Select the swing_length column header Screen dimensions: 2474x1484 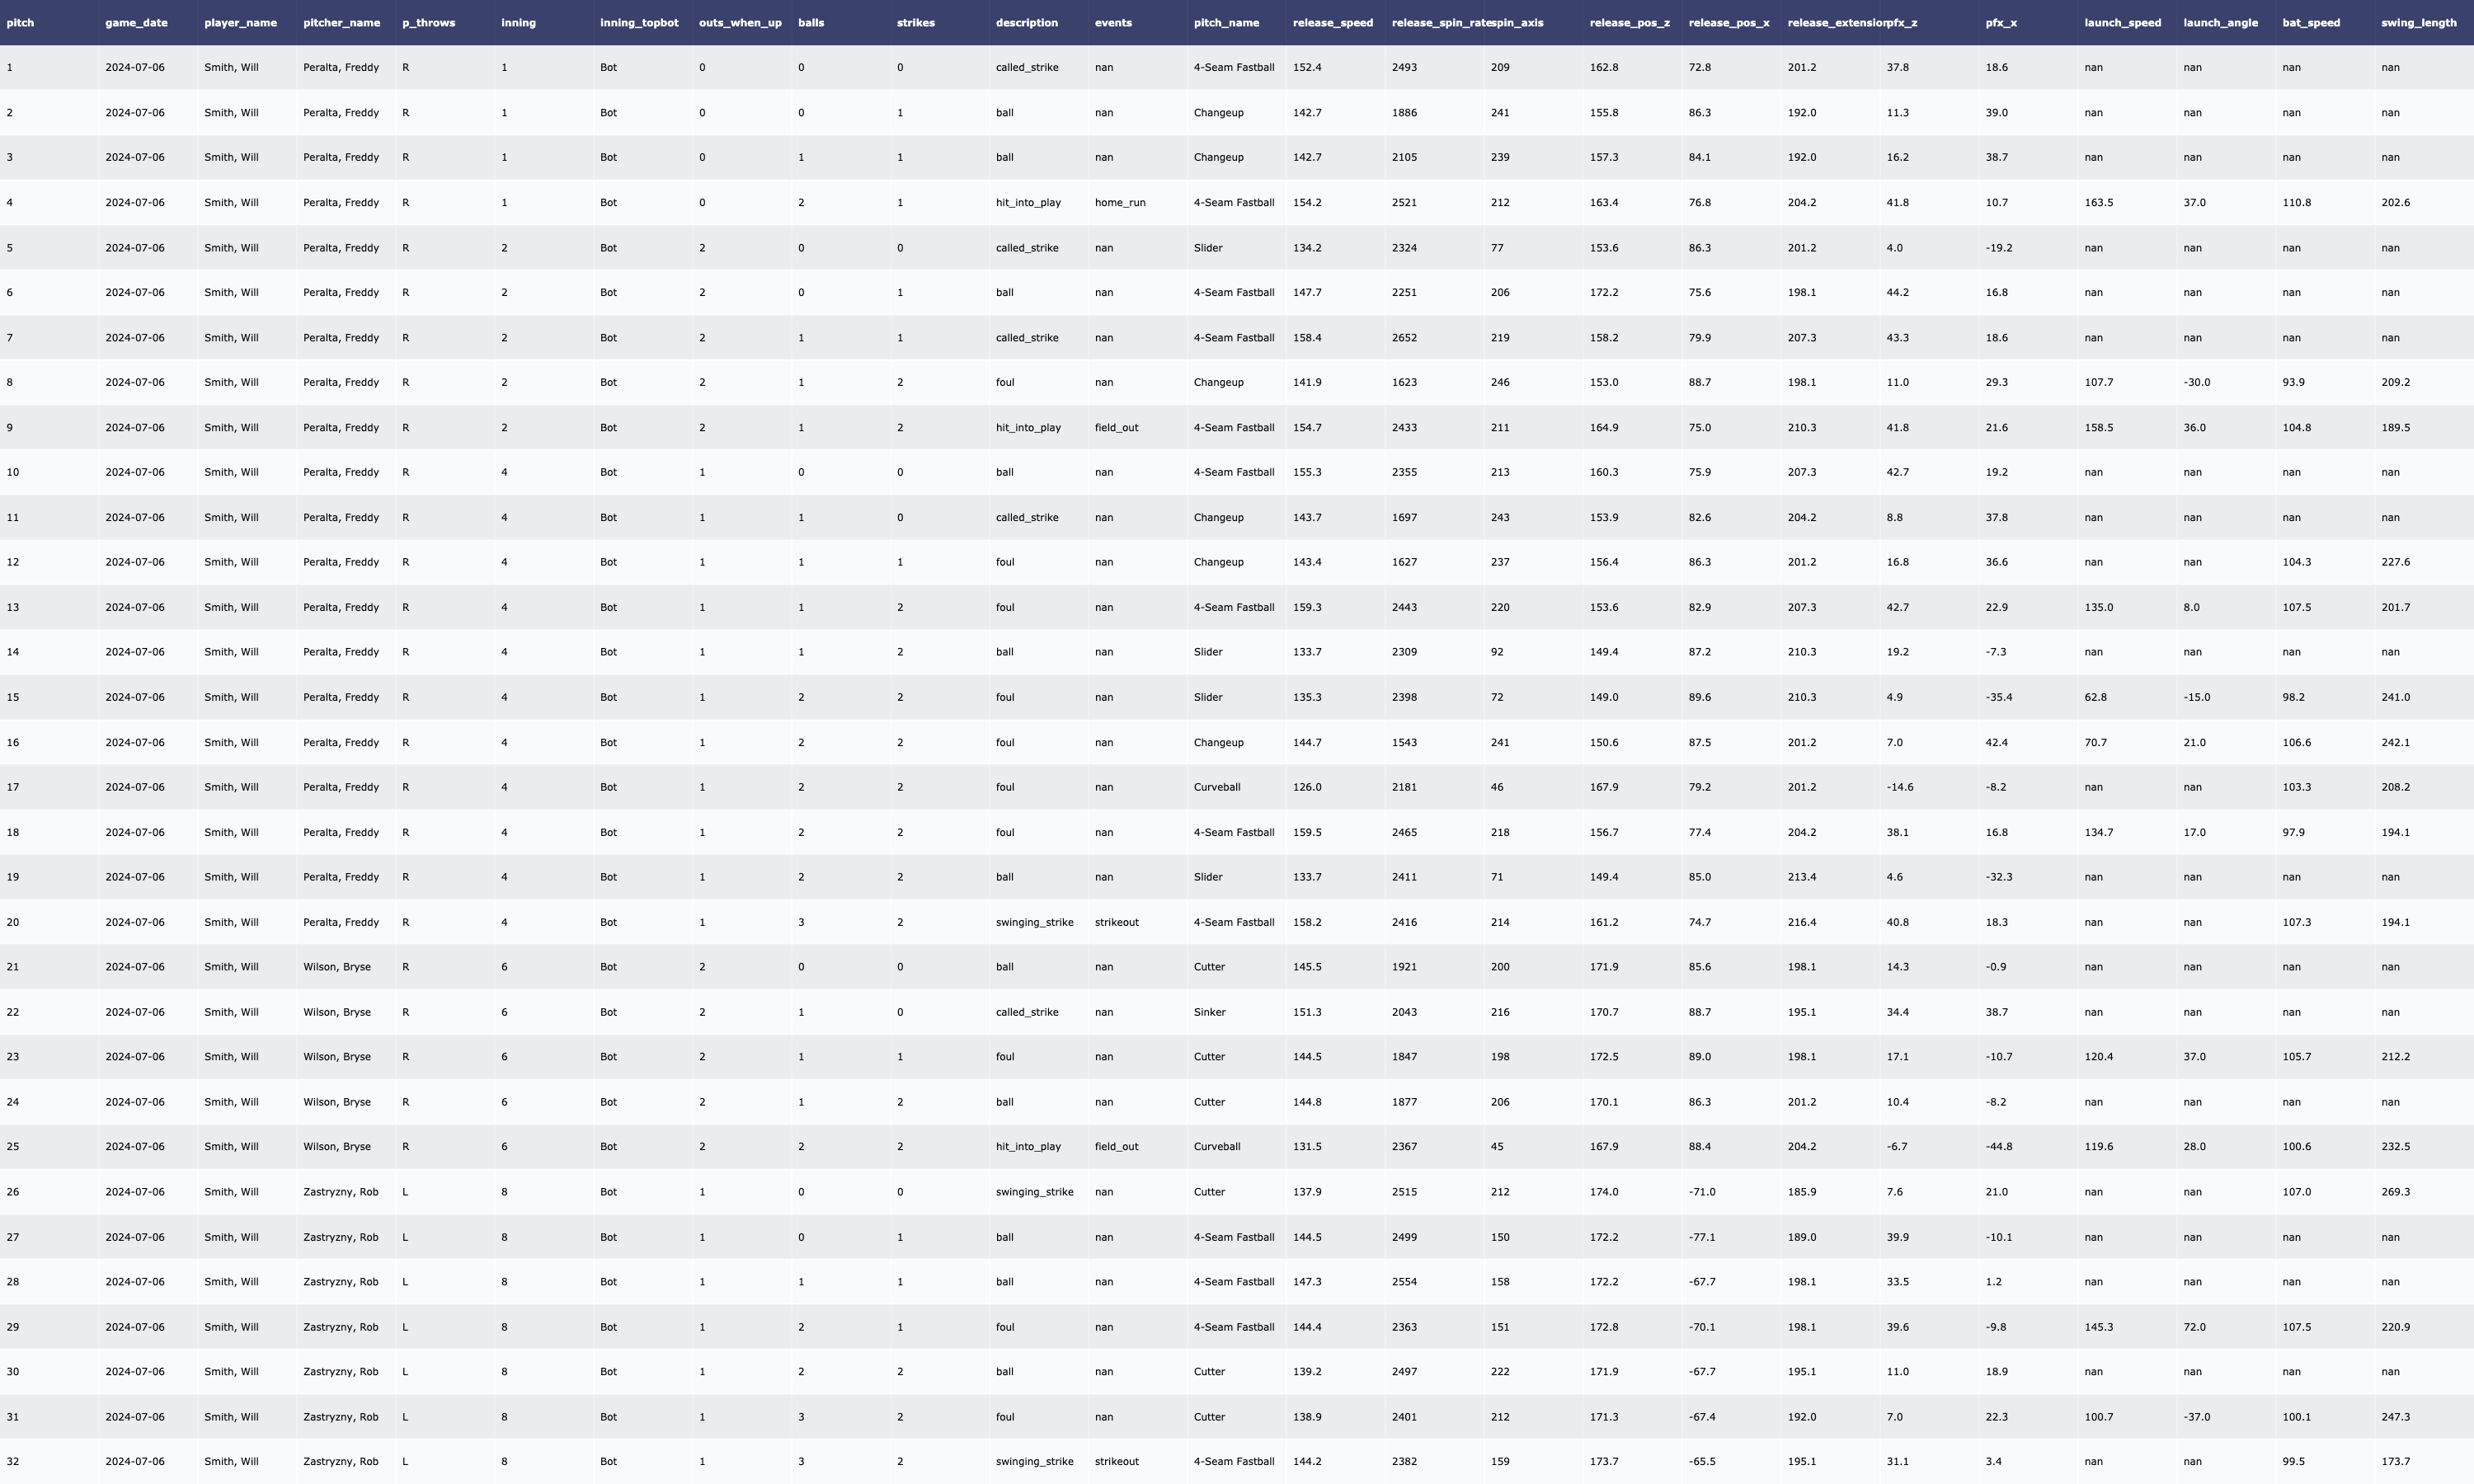[2418, 22]
